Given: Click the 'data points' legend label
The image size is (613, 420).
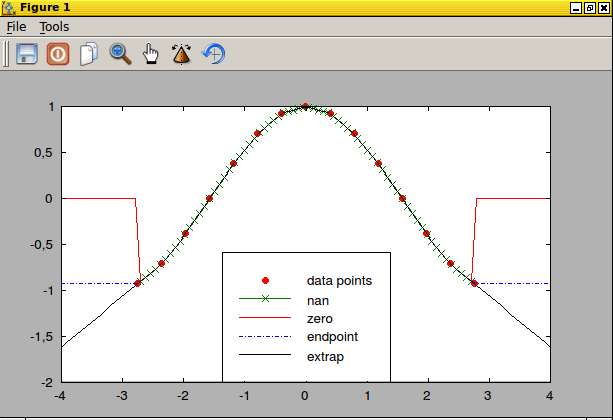Looking at the screenshot, I should point(339,281).
